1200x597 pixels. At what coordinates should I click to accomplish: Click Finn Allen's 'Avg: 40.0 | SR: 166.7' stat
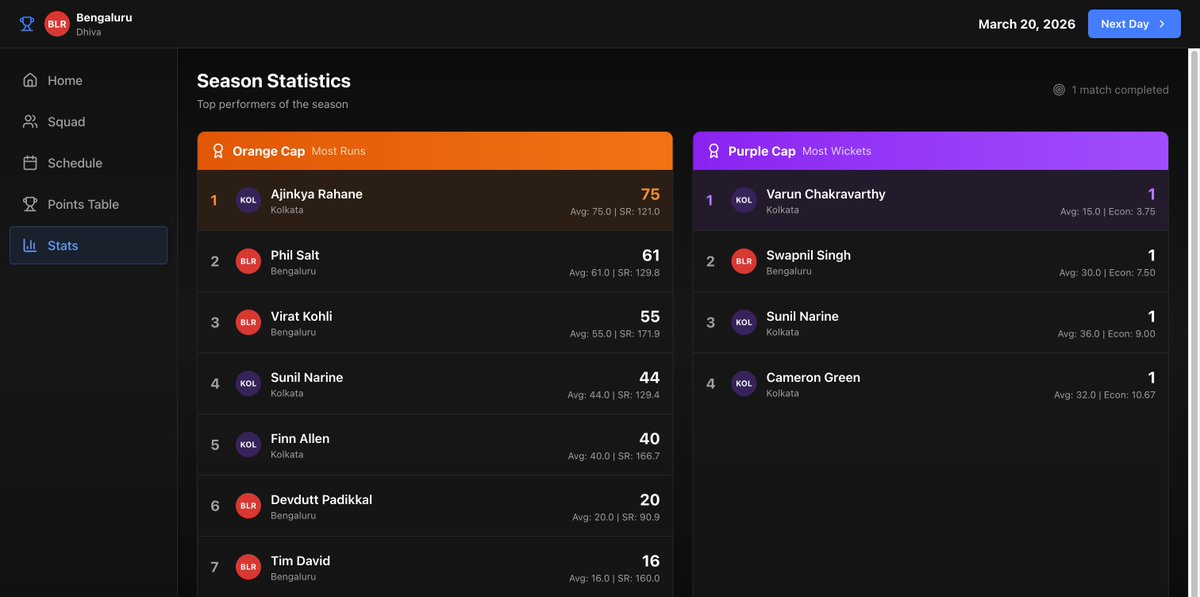click(614, 456)
